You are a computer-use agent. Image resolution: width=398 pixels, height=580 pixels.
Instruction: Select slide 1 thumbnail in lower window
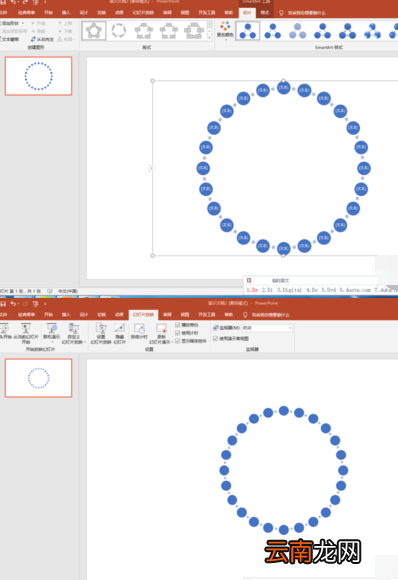(38, 378)
